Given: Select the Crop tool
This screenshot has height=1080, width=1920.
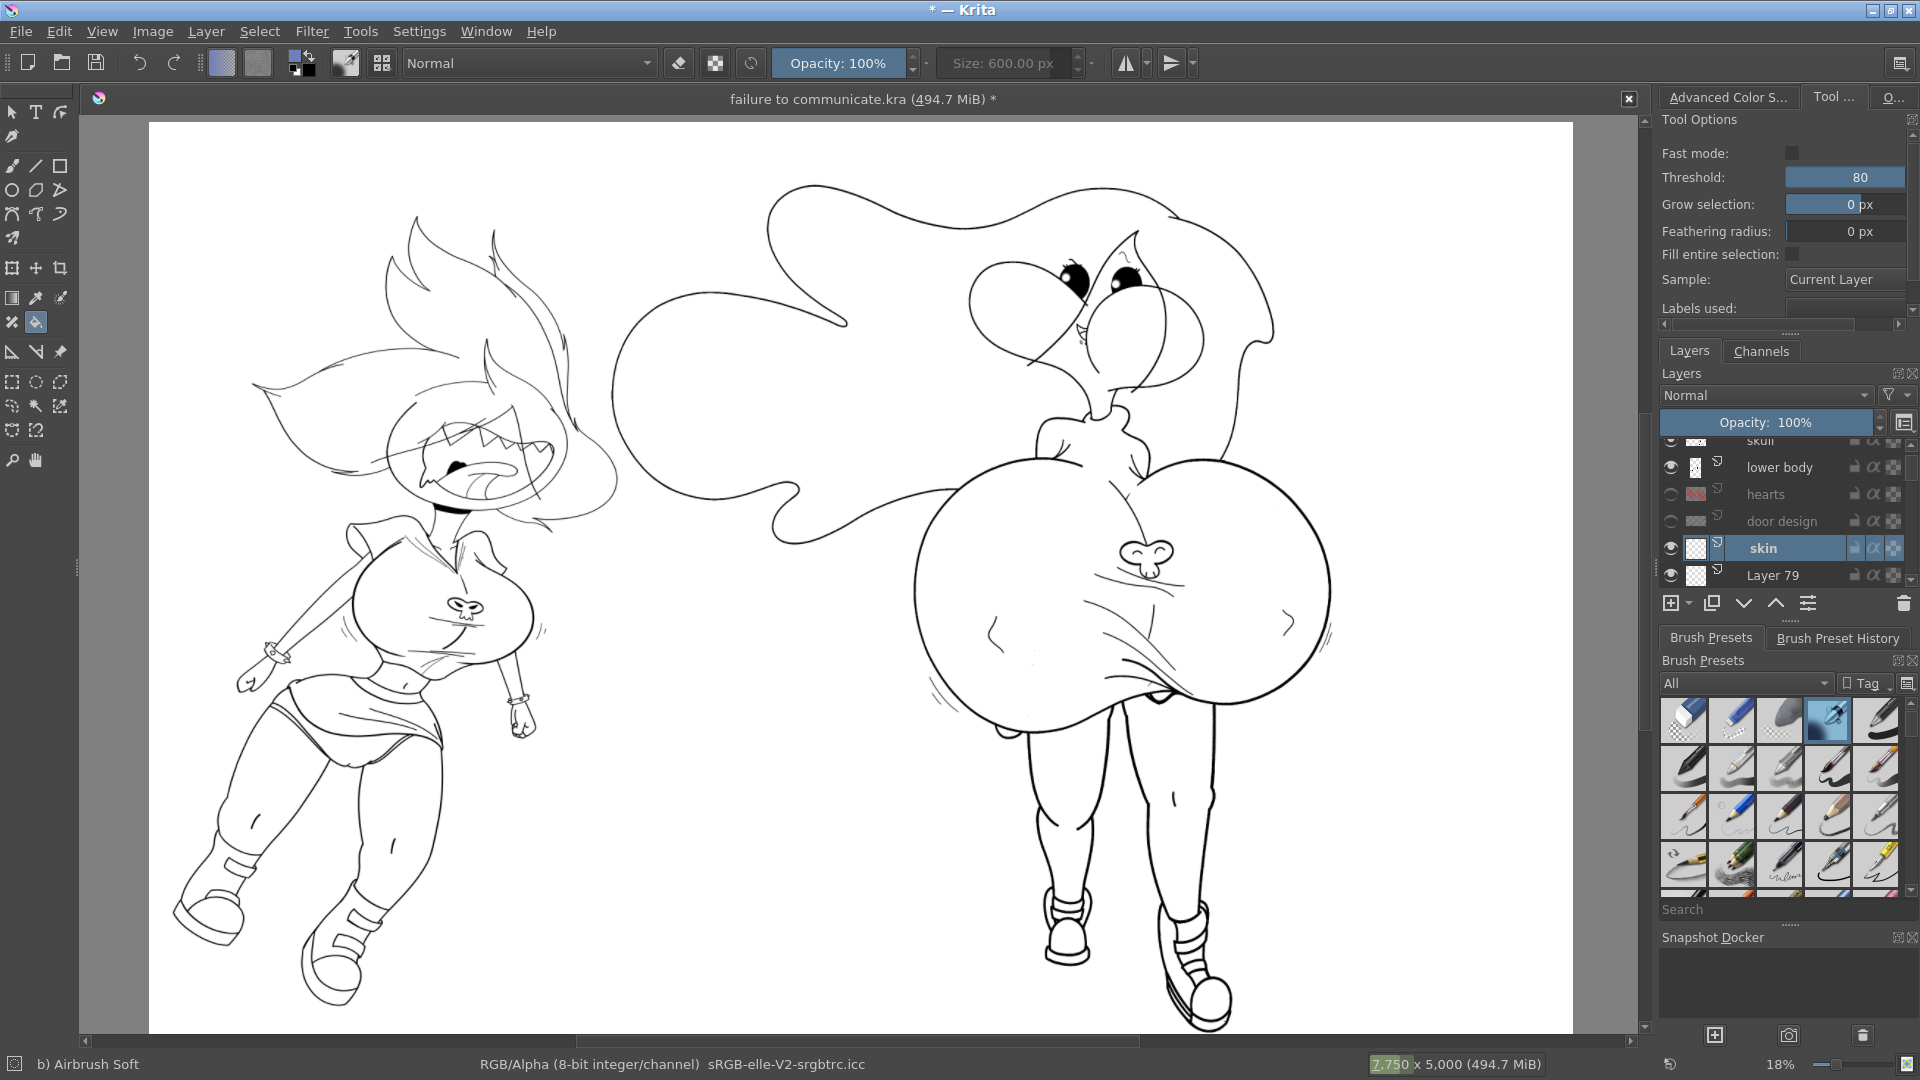Looking at the screenshot, I should [60, 268].
